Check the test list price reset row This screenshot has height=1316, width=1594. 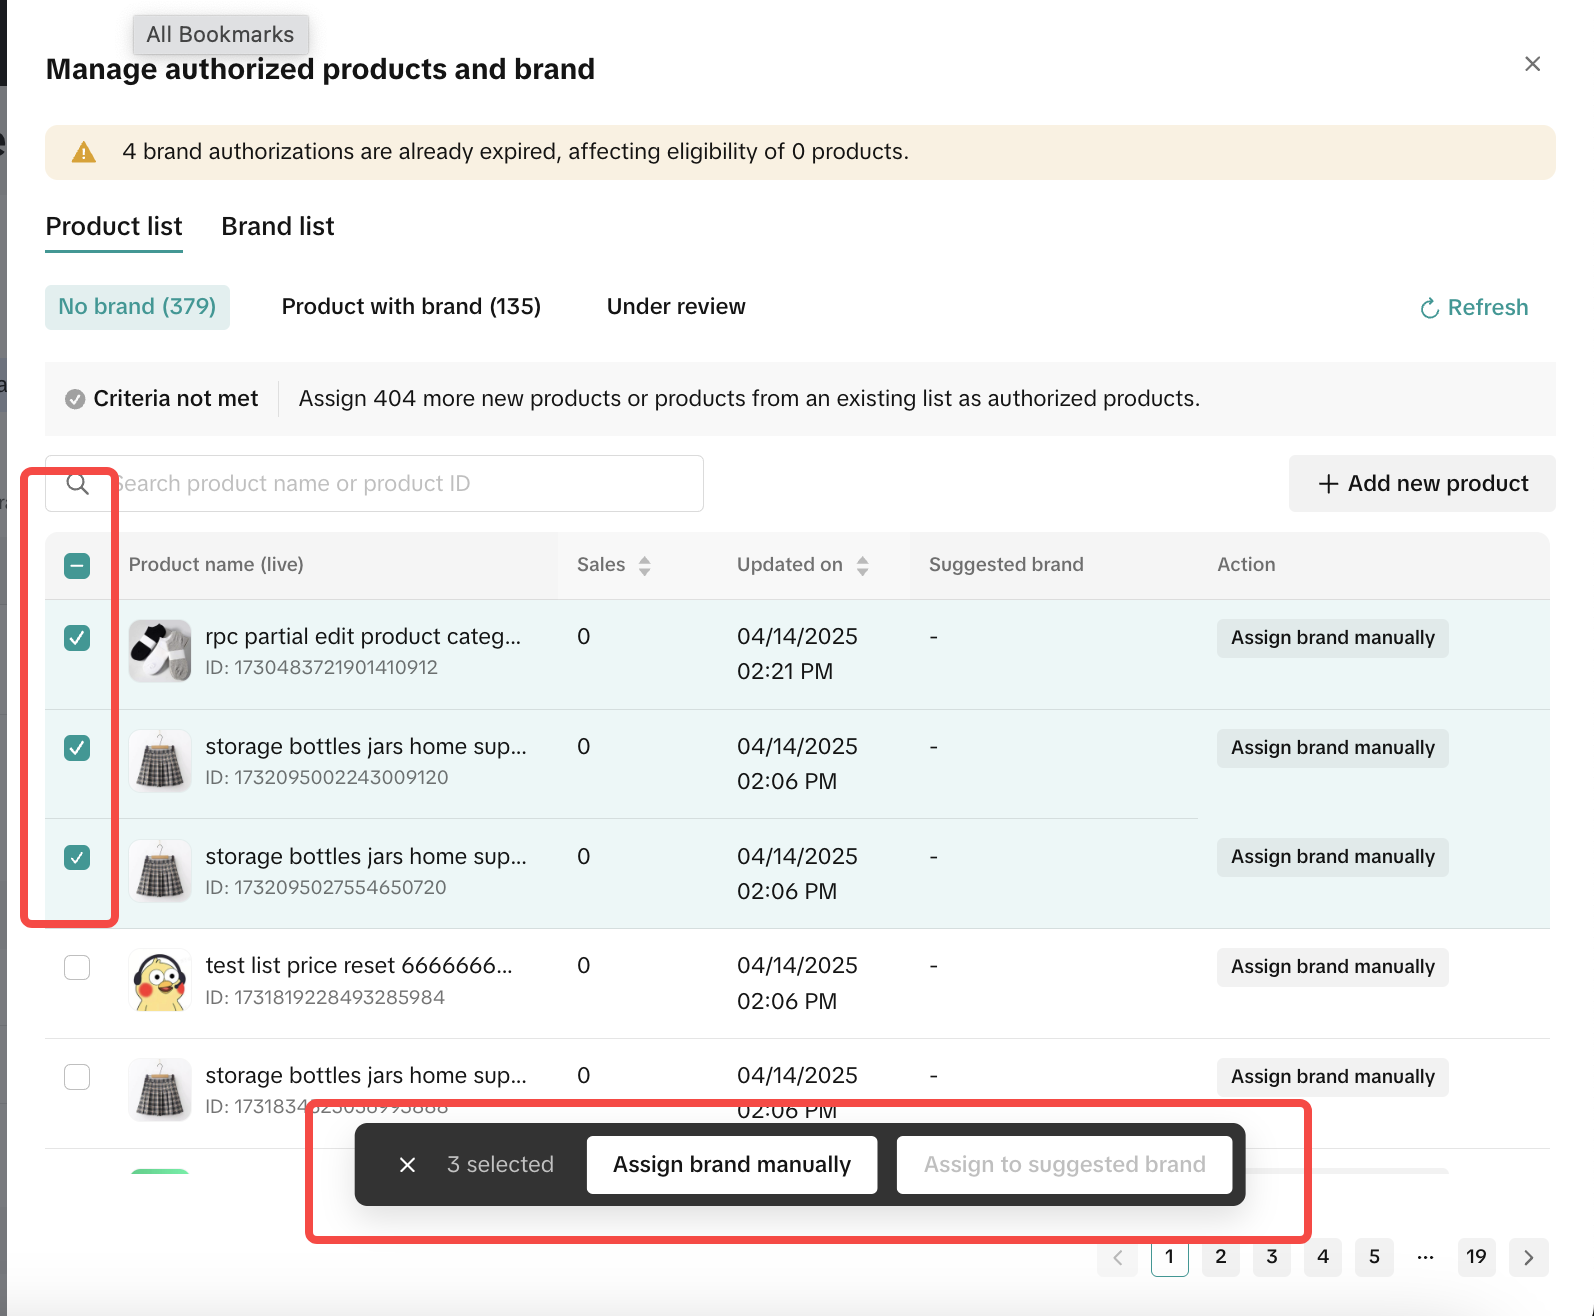[x=77, y=967]
